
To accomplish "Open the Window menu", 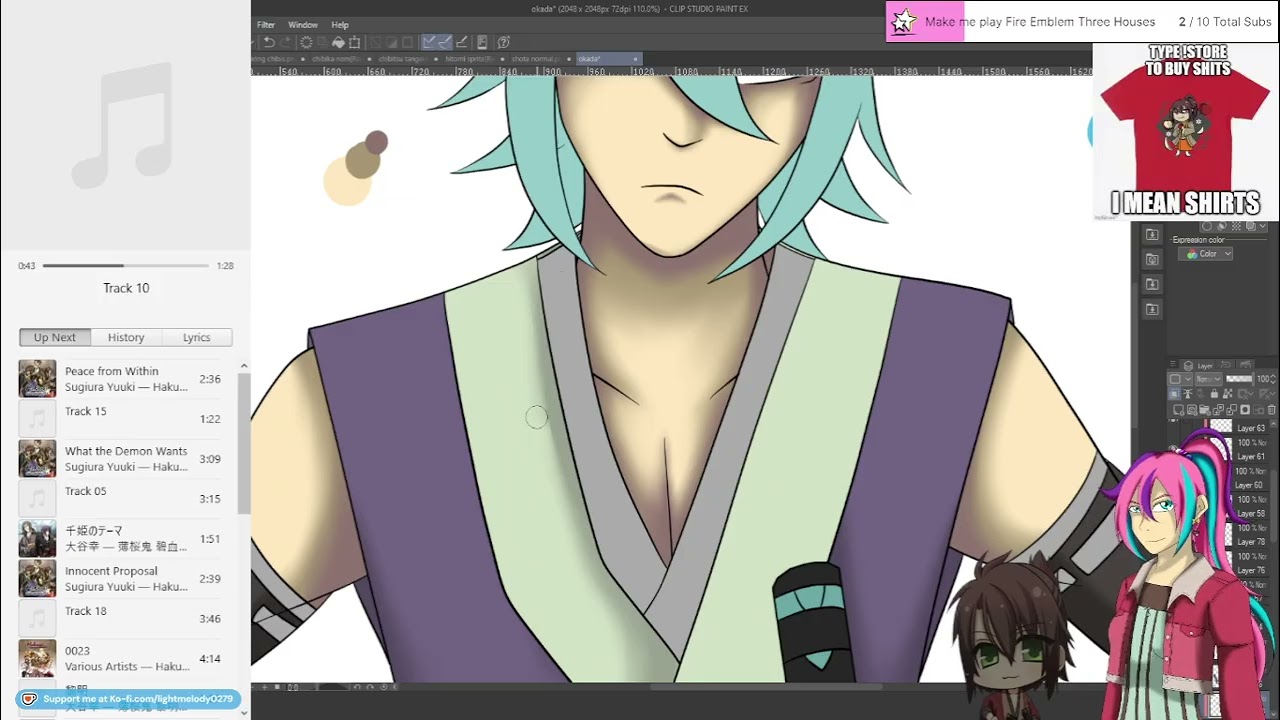I will [303, 25].
